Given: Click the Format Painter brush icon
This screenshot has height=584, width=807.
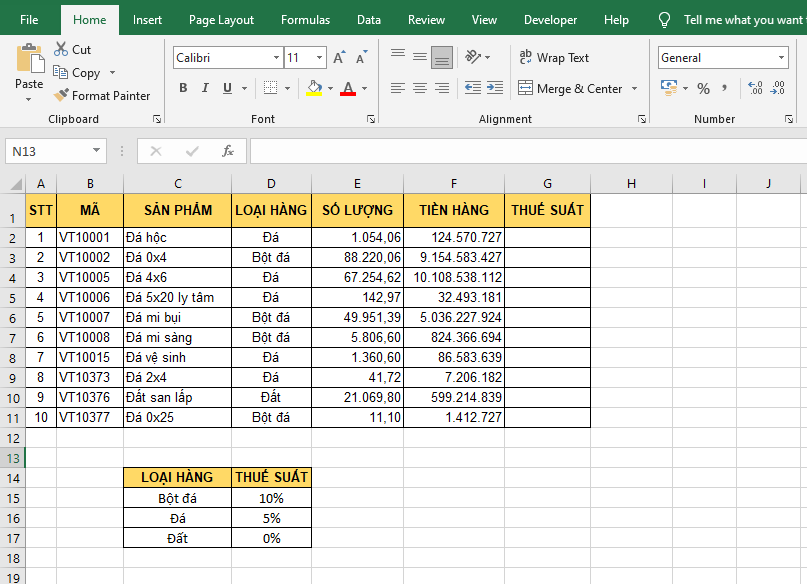Looking at the screenshot, I should (61, 96).
